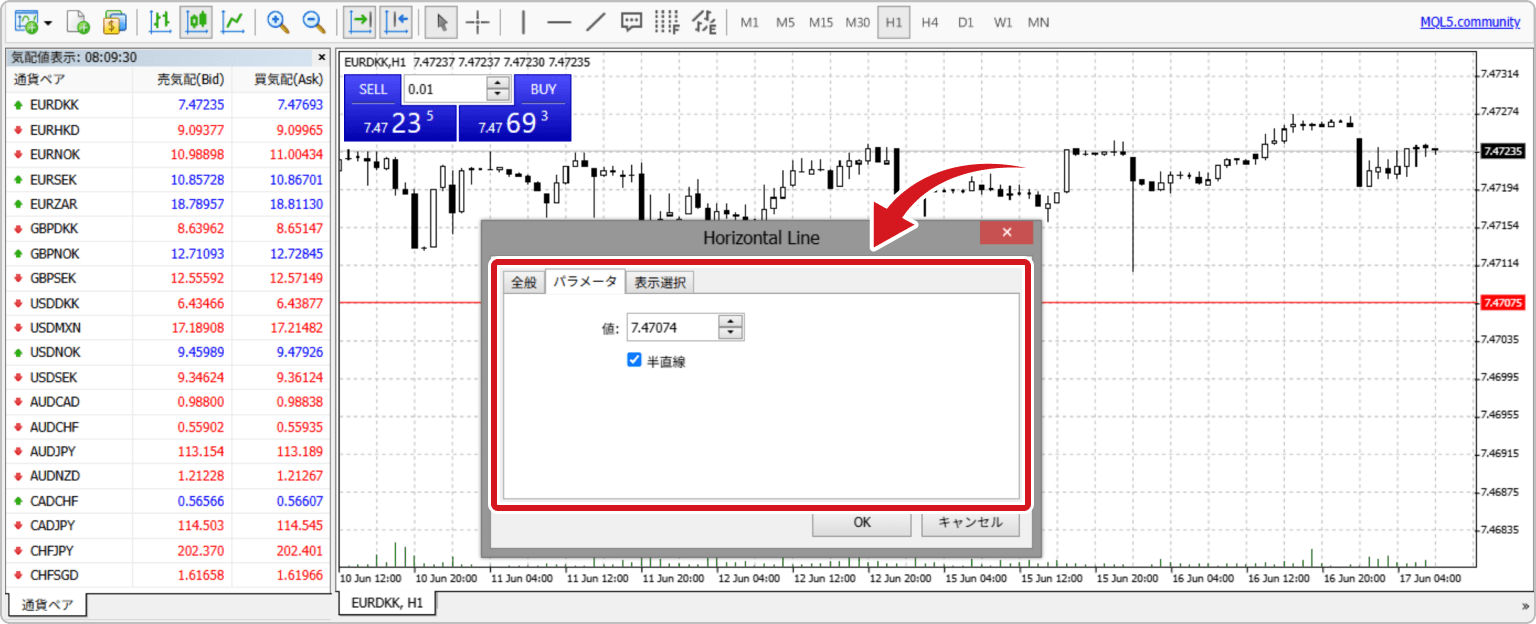
Task: Click the green arrow icon beside CADCHF
Action: tap(18, 501)
